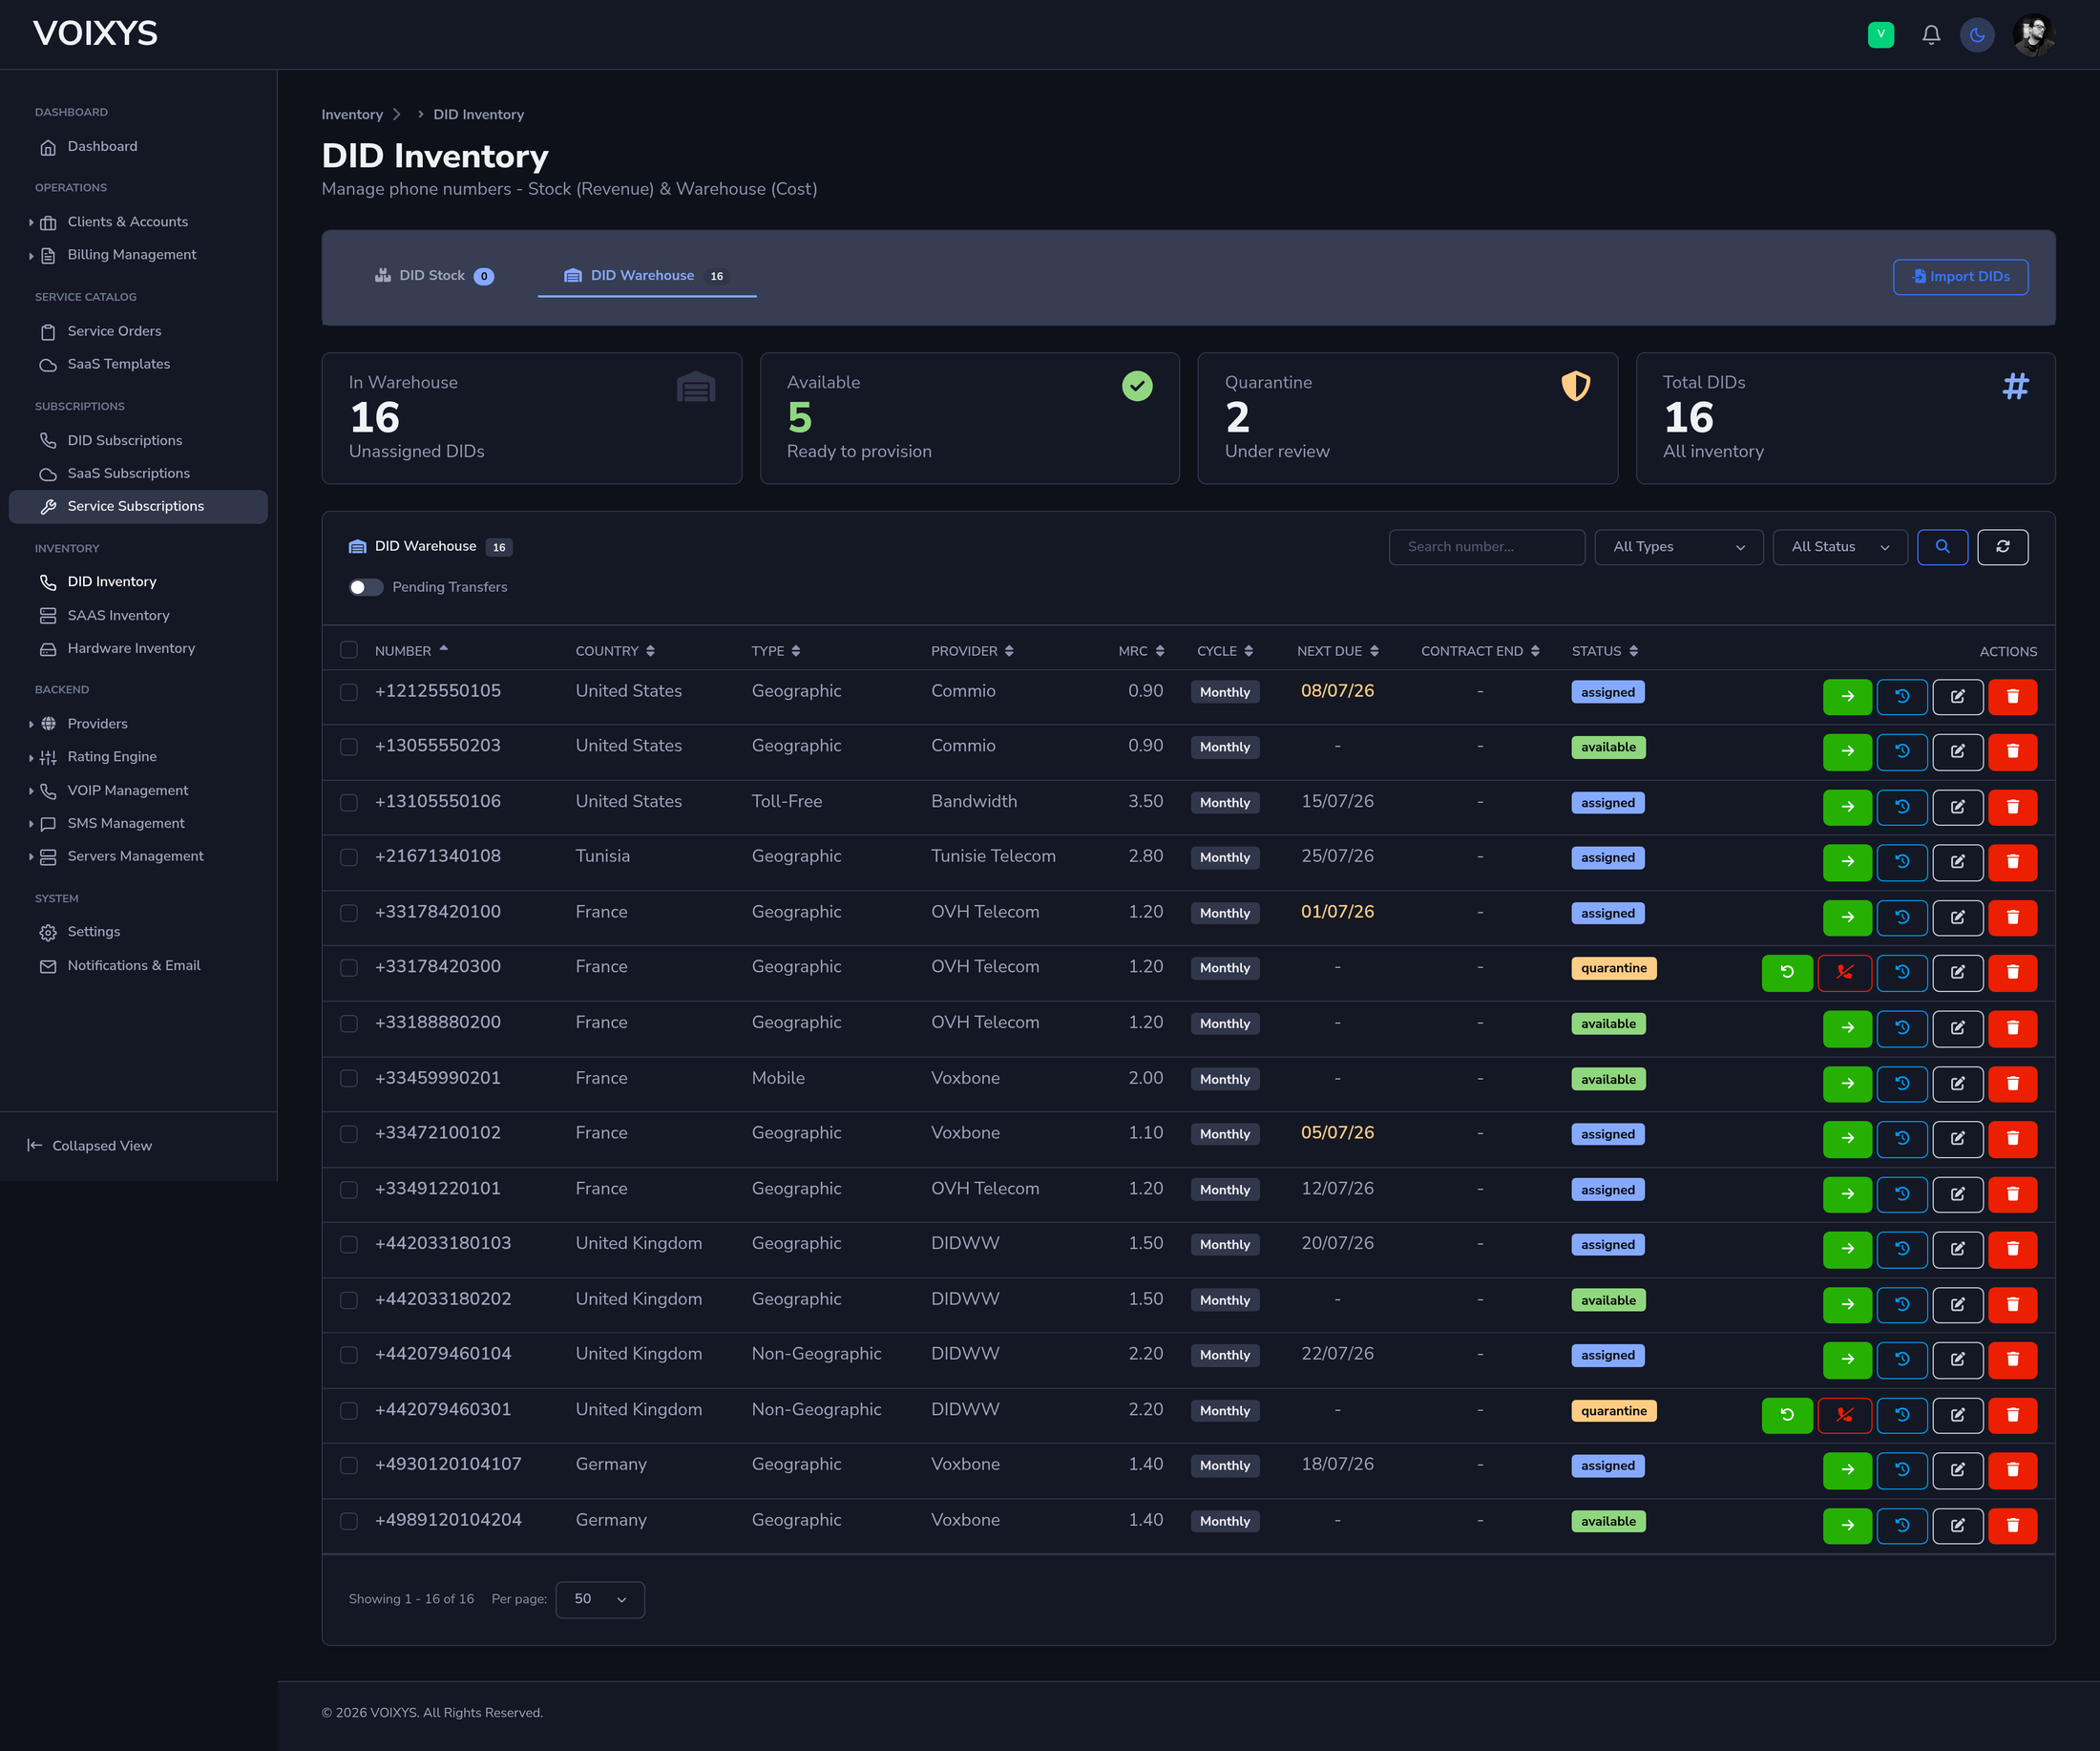2100x1751 pixels.
Task: Toggle dark mode moon icon
Action: 1977,35
